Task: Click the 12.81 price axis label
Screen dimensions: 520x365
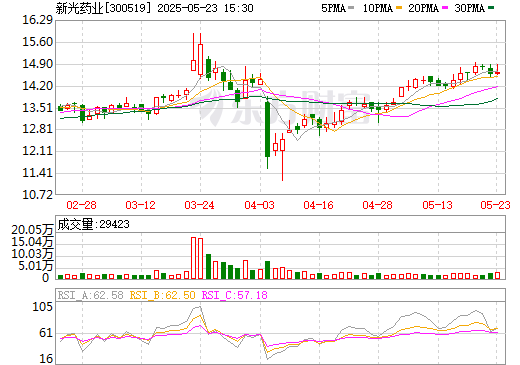Action: point(37,129)
